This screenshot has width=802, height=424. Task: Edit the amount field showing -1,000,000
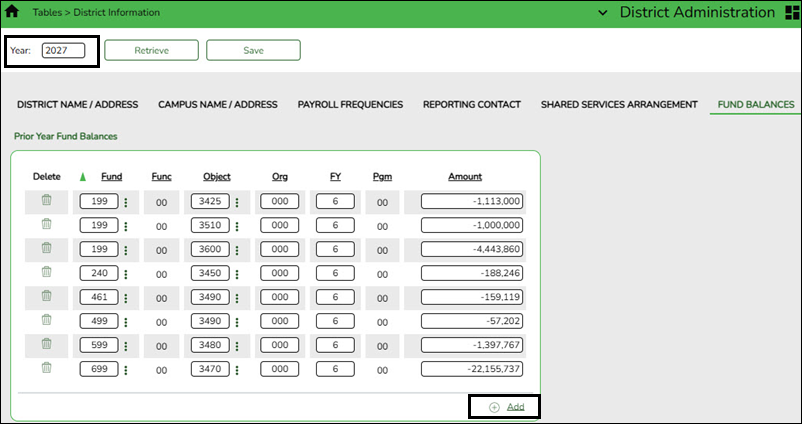472,225
